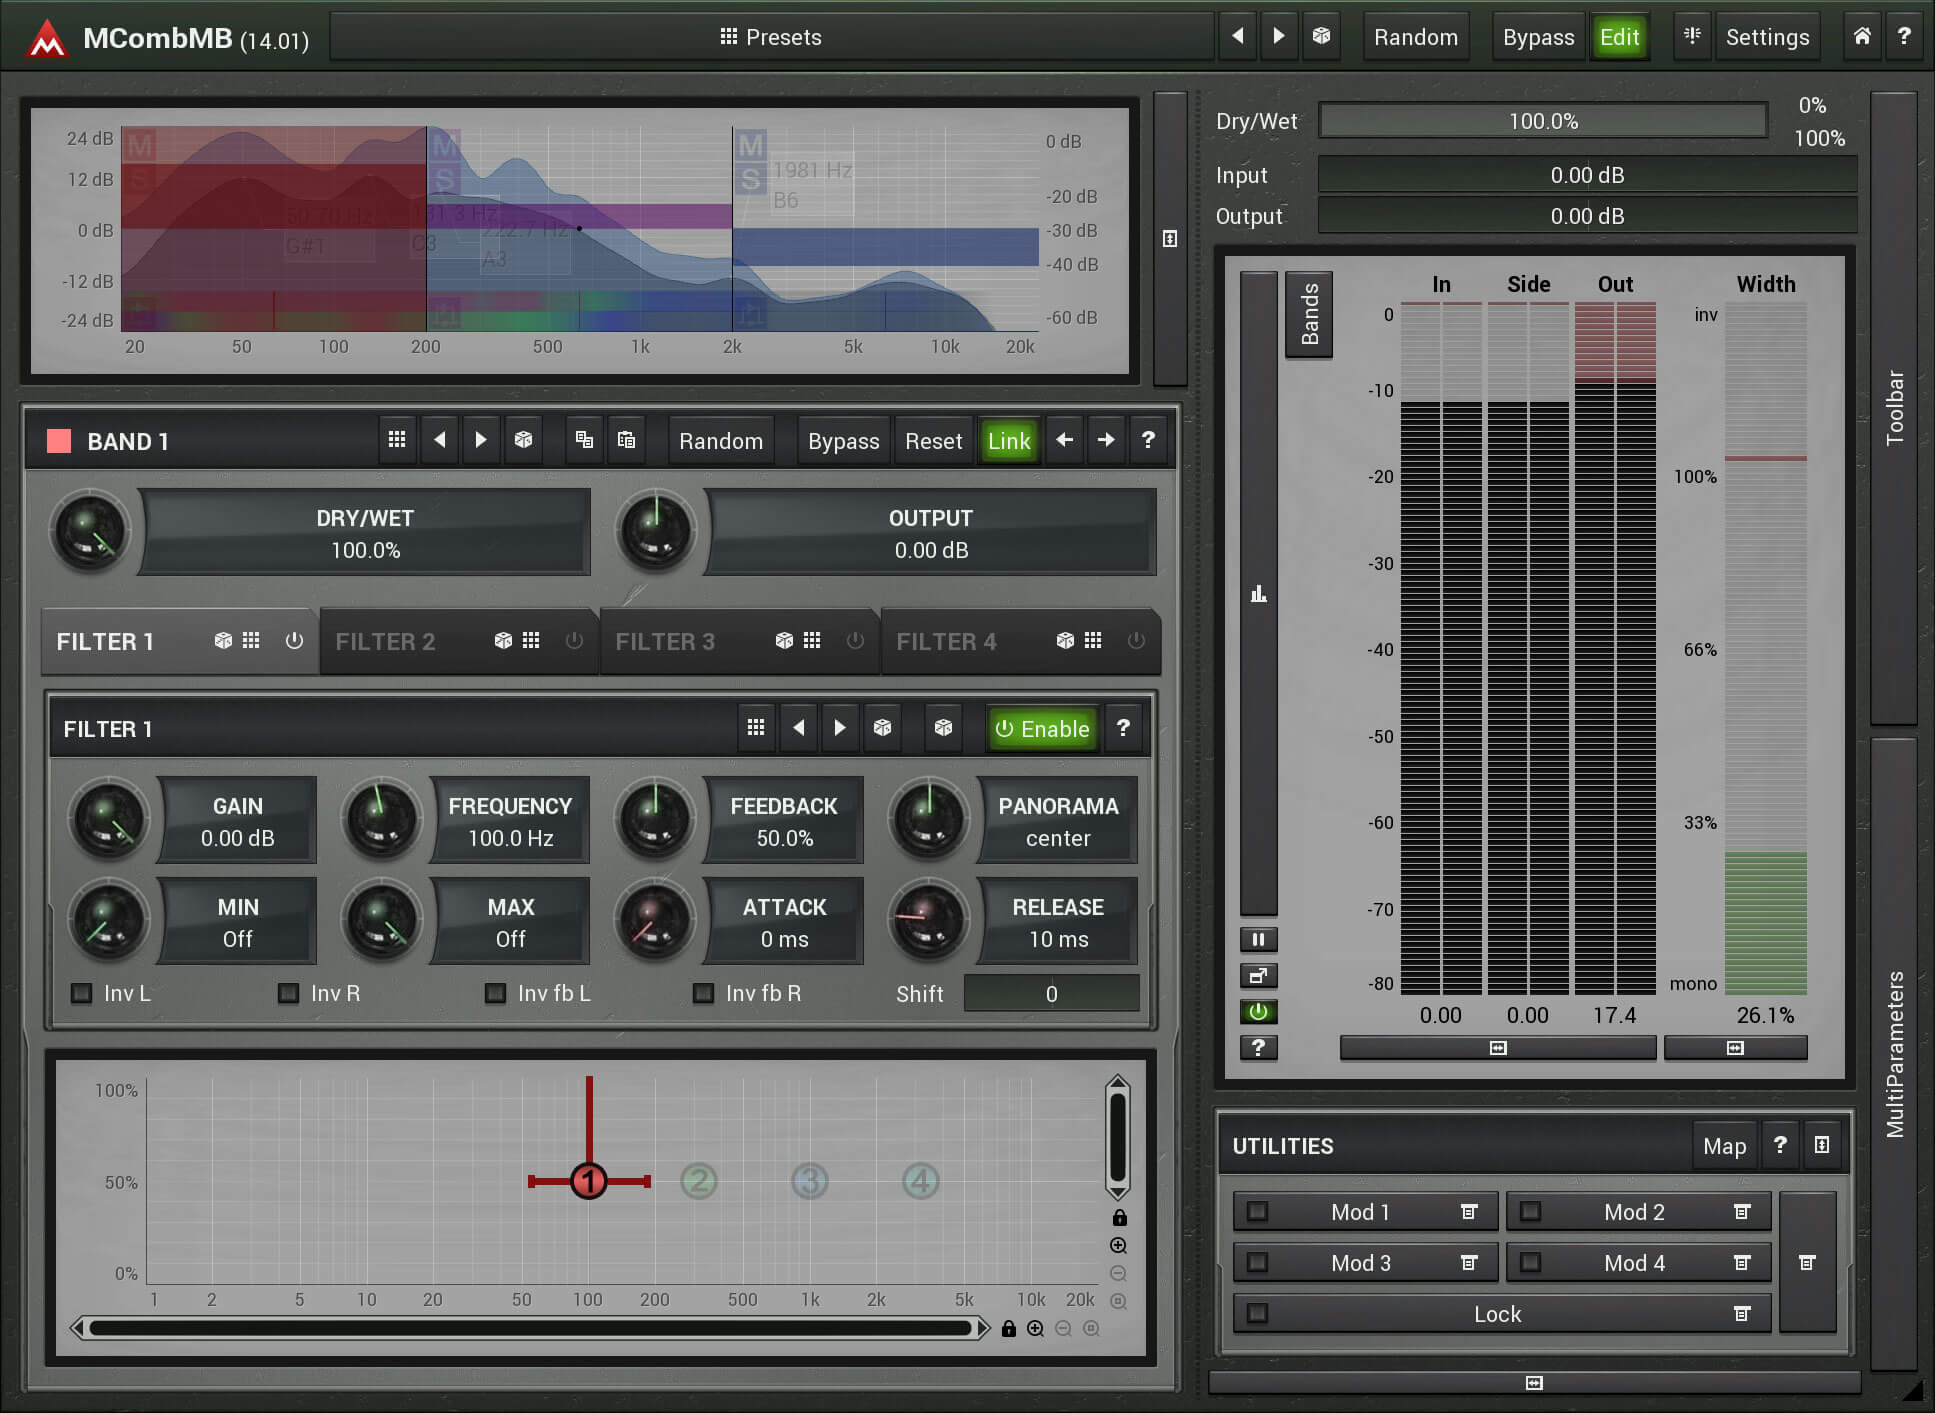Paste Band 1 settings icon

pyautogui.click(x=626, y=440)
